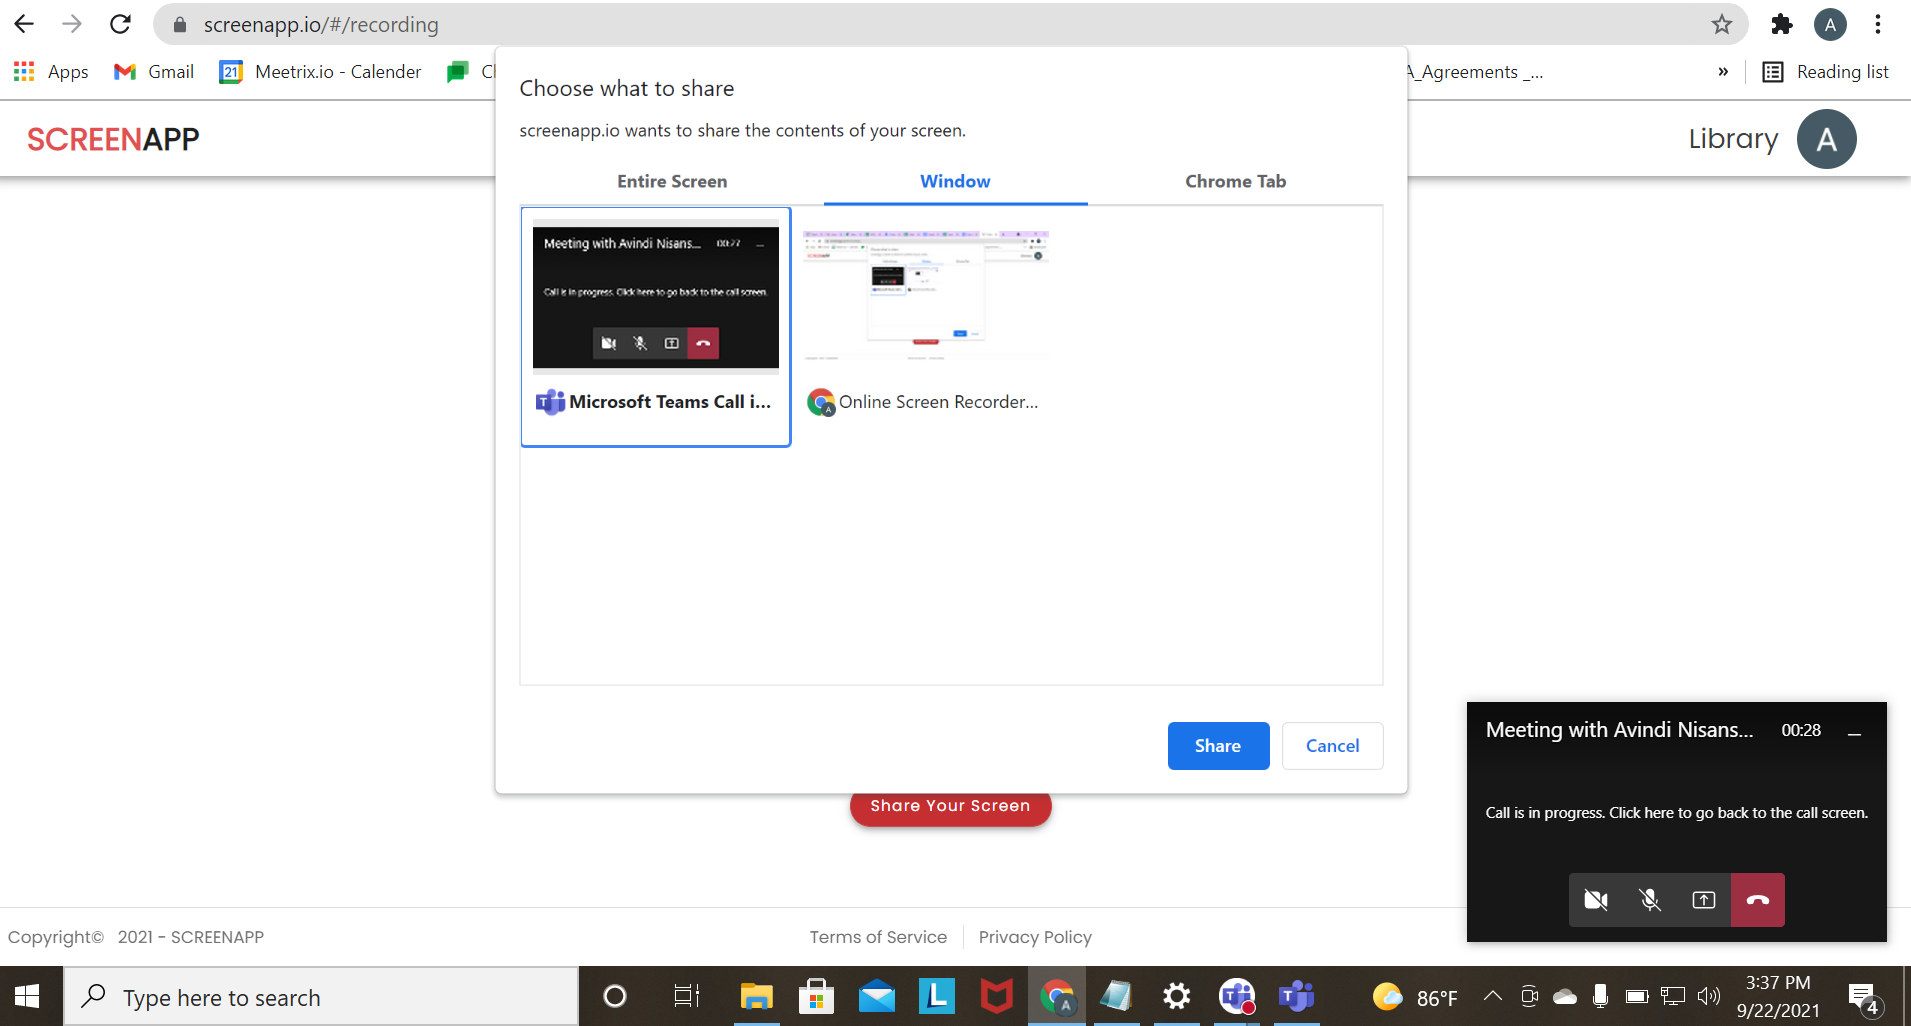Click share content icon in Teams popup
1911x1026 pixels.
1704,900
